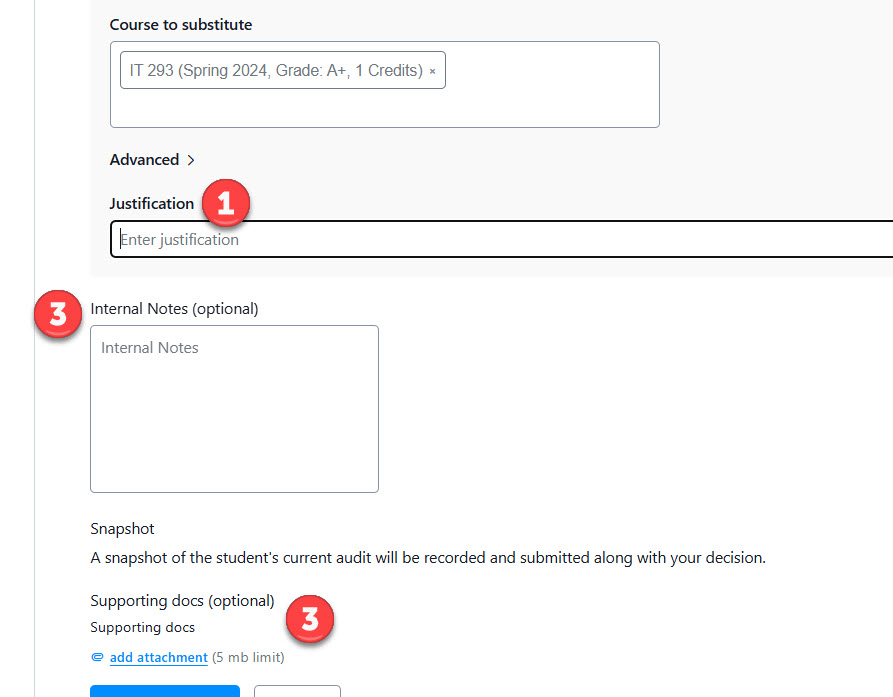The image size is (893, 697).
Task: Click the Course to substitute label
Action: click(x=181, y=24)
